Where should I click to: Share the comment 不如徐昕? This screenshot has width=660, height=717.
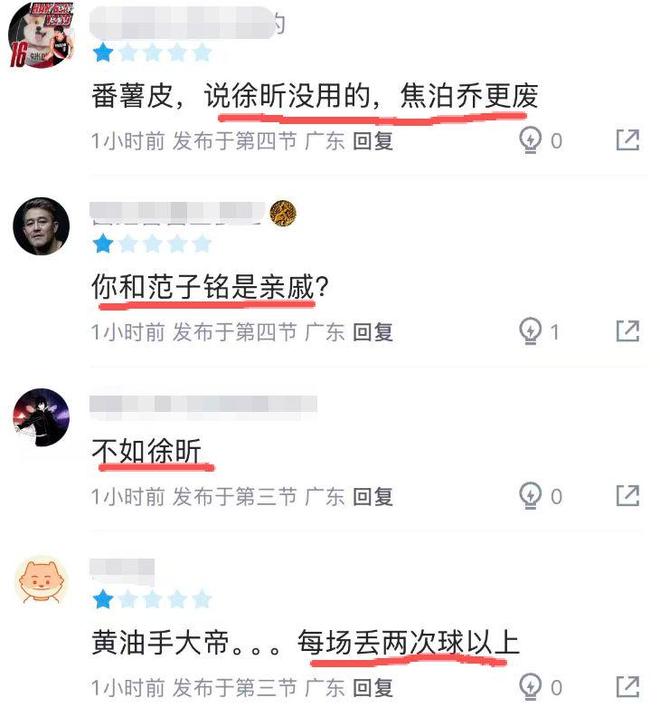(x=628, y=496)
